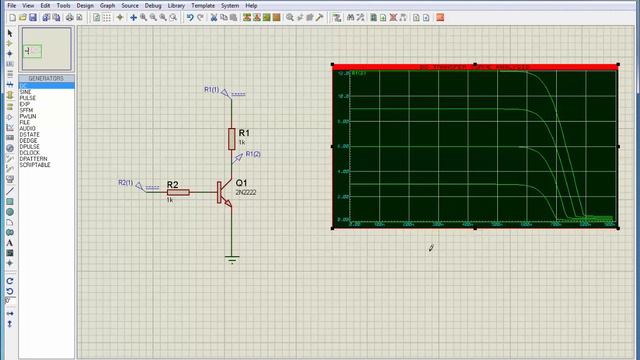Click the Rotate Clockwise icon
Screen dimensions: 640x360
tap(10, 281)
